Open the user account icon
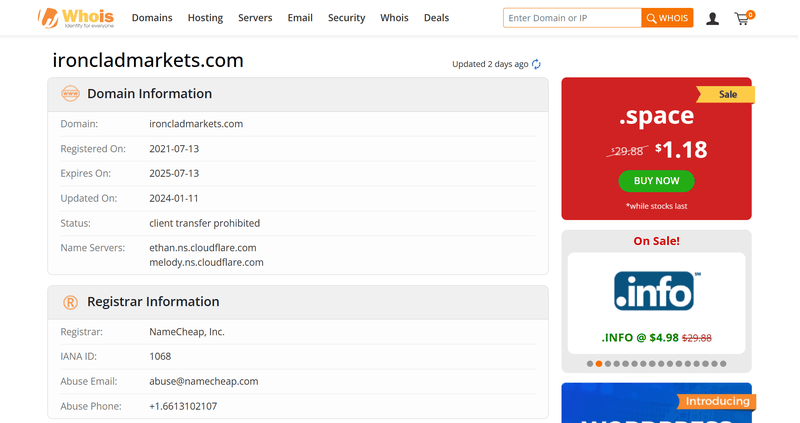 712,19
